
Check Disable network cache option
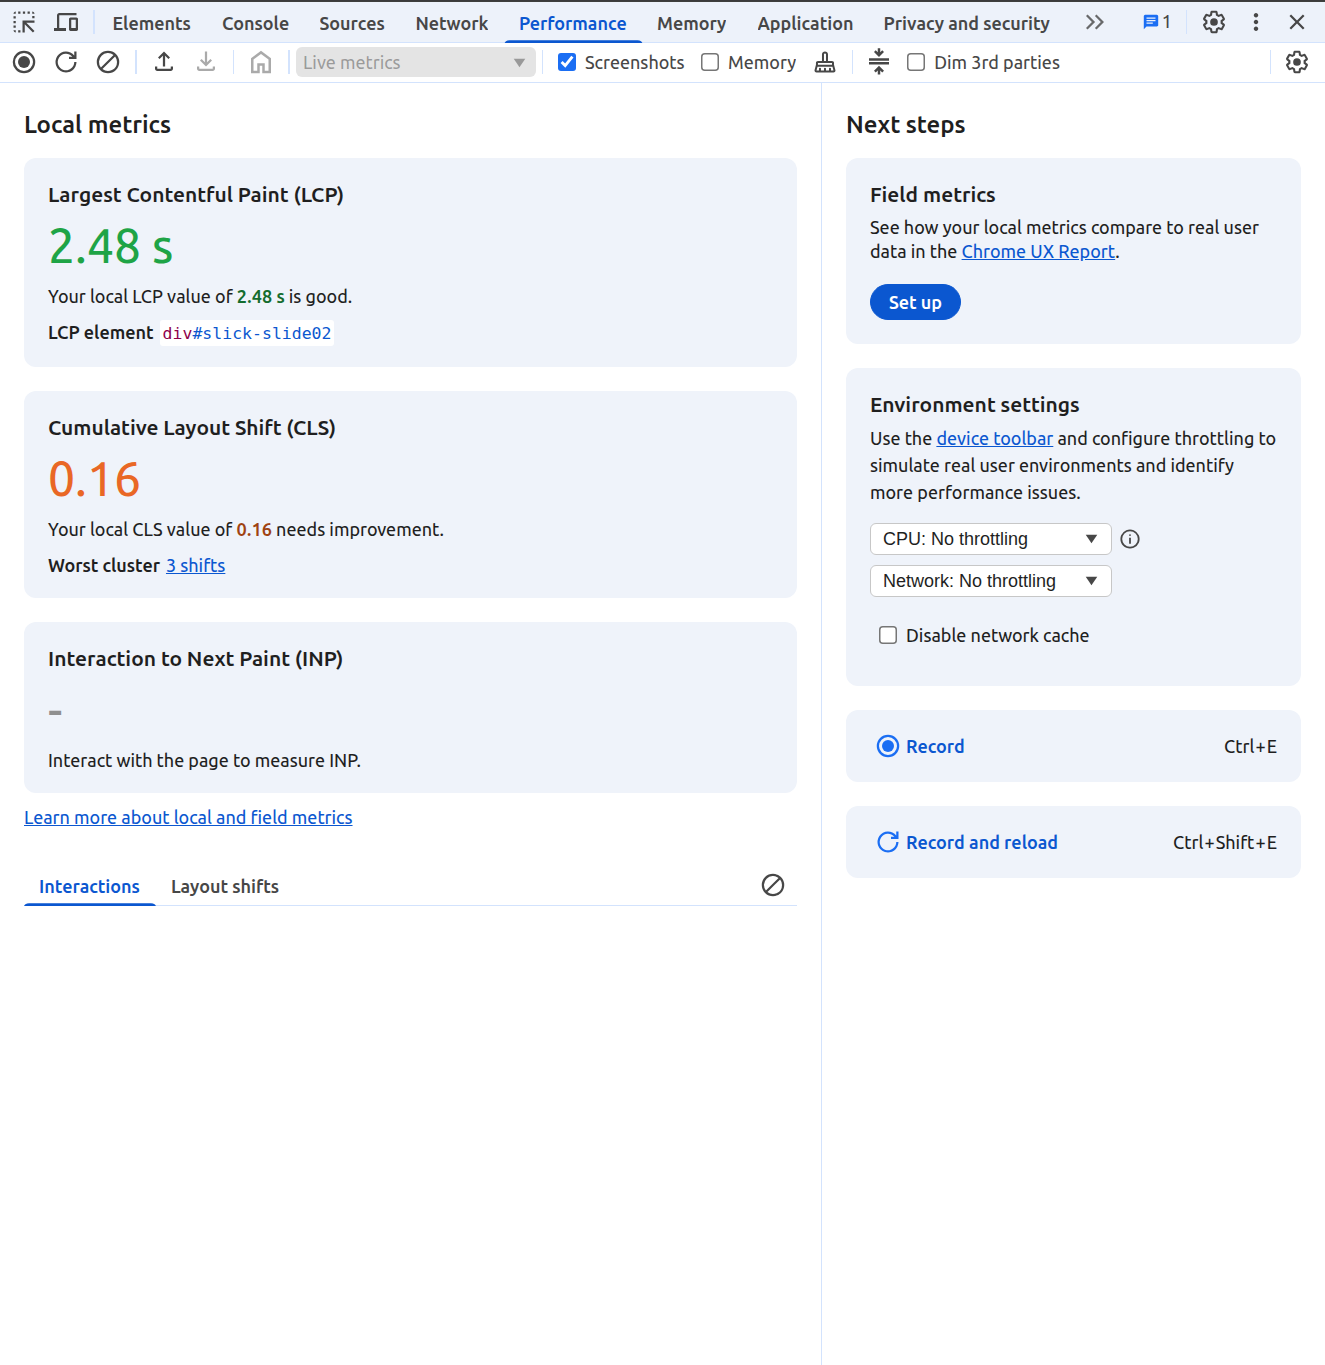[888, 635]
